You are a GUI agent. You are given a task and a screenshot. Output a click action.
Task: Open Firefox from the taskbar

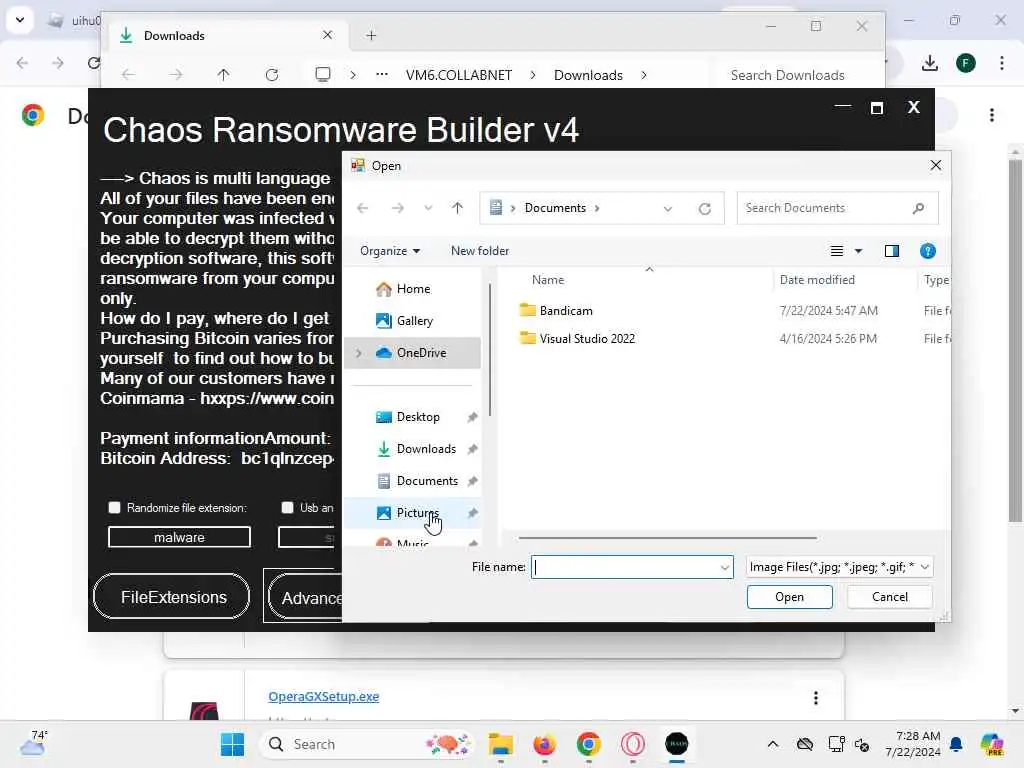tap(544, 744)
